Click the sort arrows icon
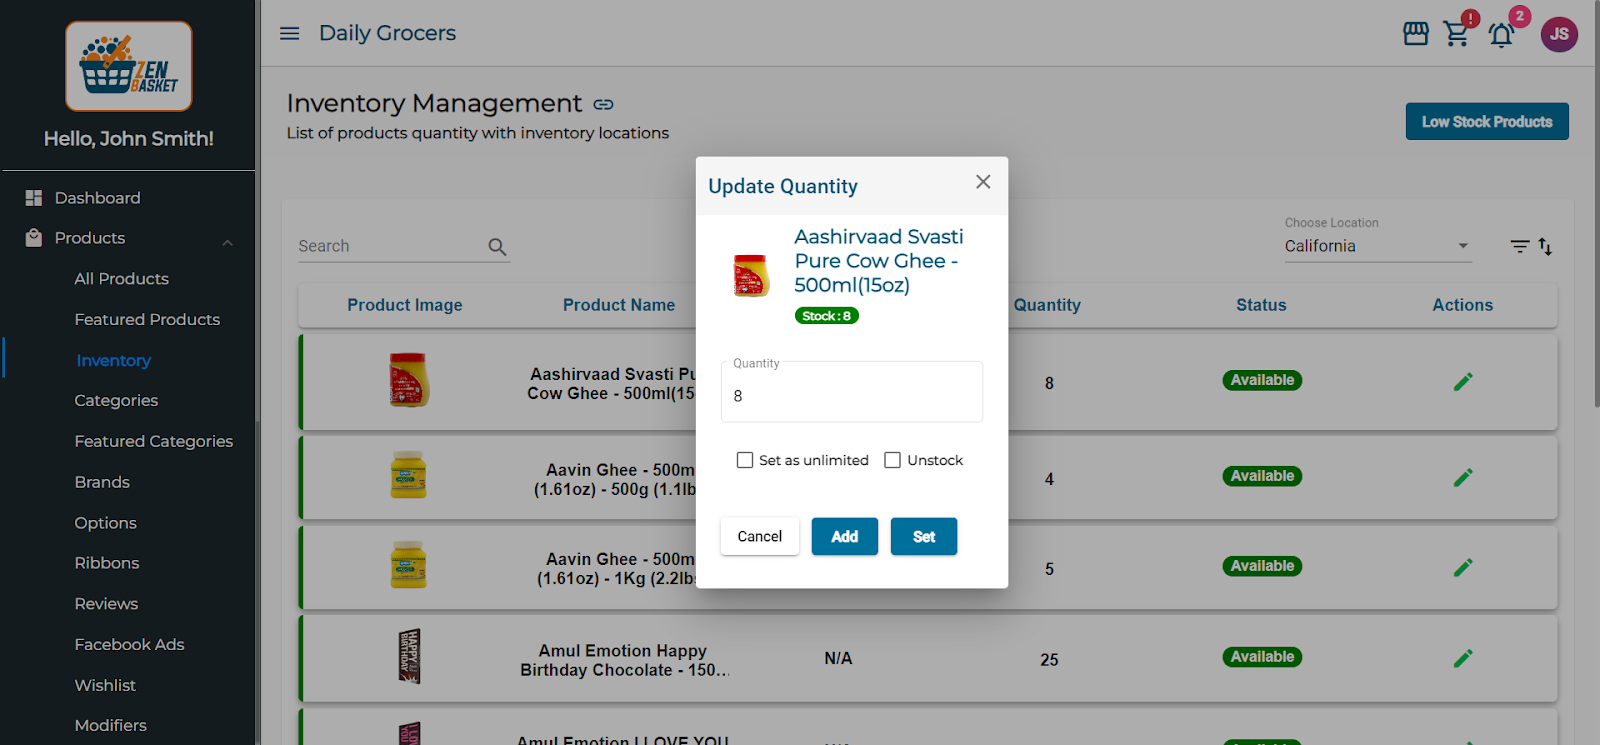This screenshot has width=1600, height=745. click(x=1545, y=246)
